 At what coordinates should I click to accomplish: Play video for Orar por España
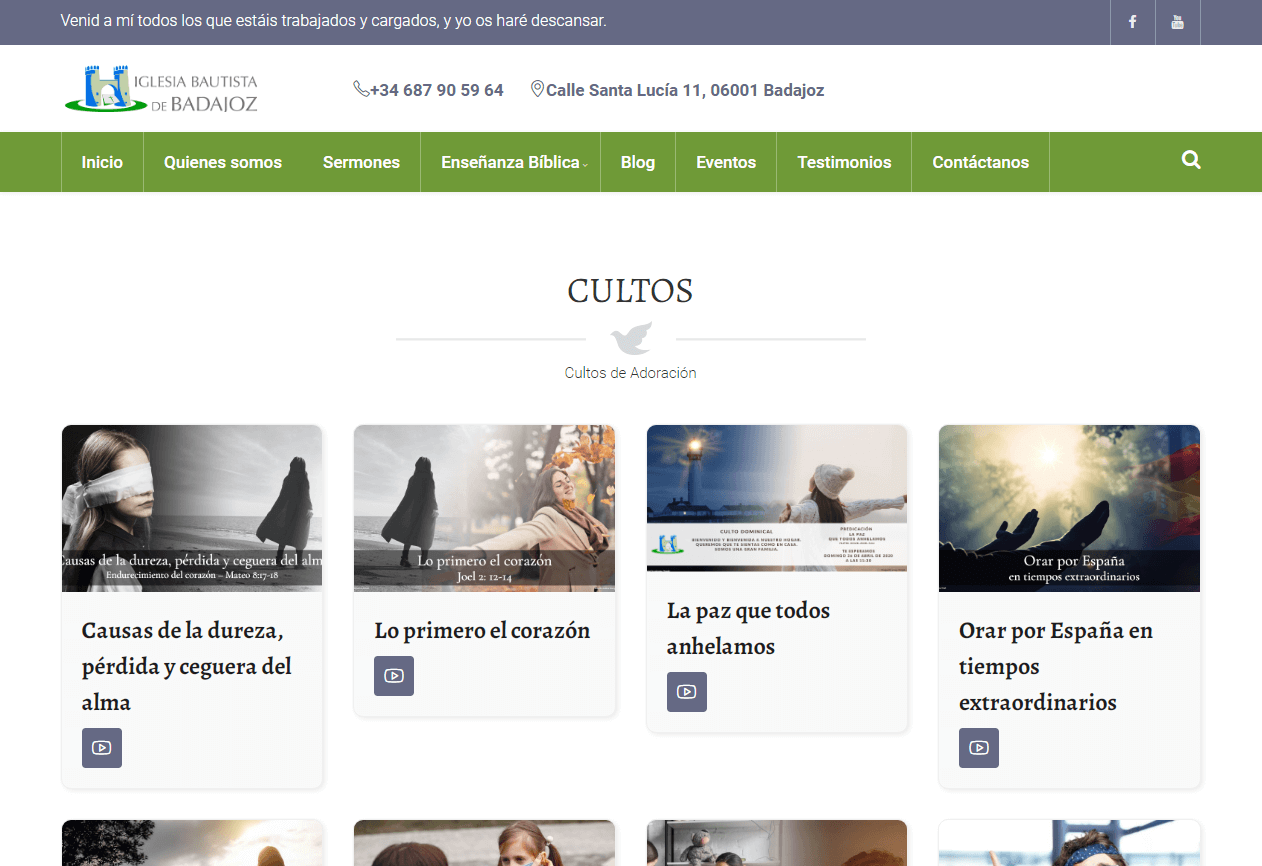point(979,748)
